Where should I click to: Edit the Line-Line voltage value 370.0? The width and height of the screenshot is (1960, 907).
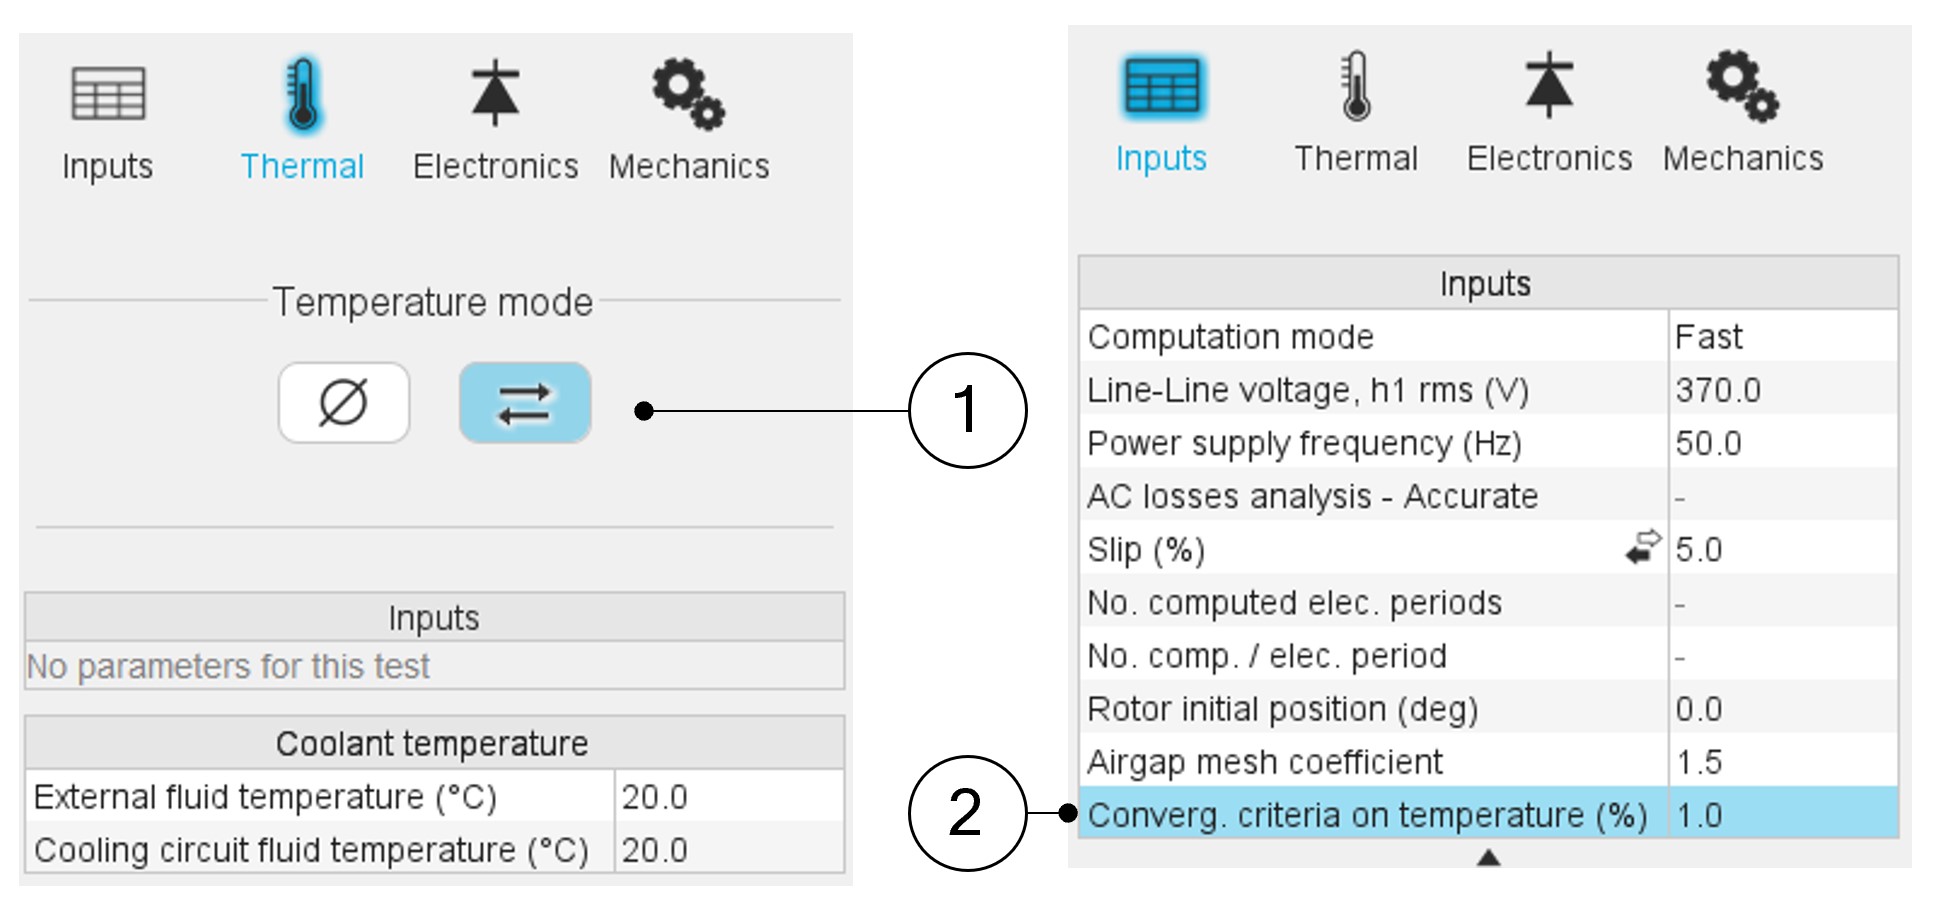[1782, 390]
